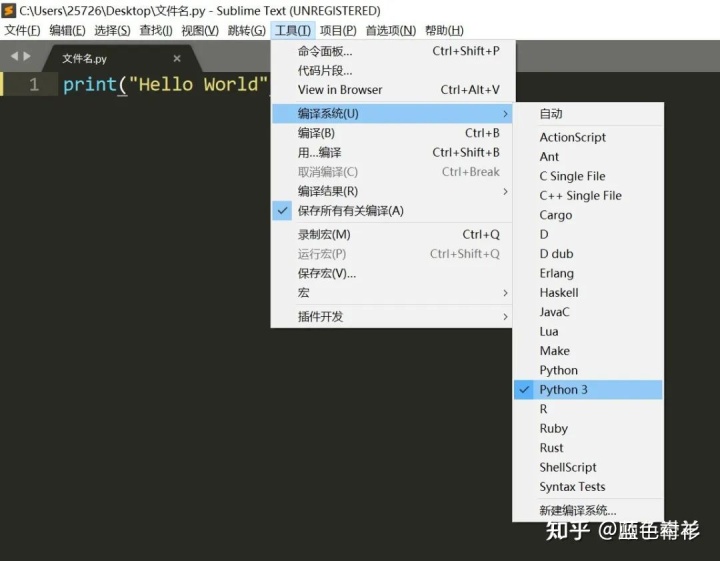
Task: Select ShellScript build system
Action: (x=588, y=467)
